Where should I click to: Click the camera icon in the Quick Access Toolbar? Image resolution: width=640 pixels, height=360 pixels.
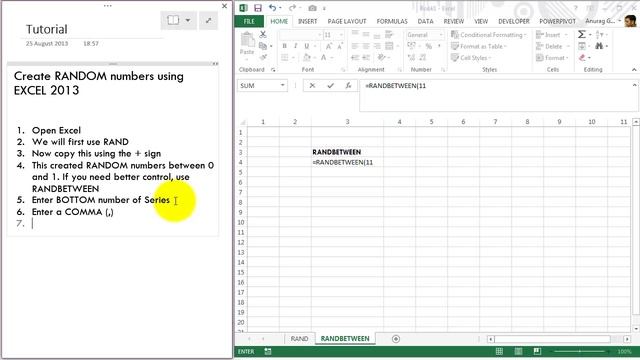click(x=312, y=8)
